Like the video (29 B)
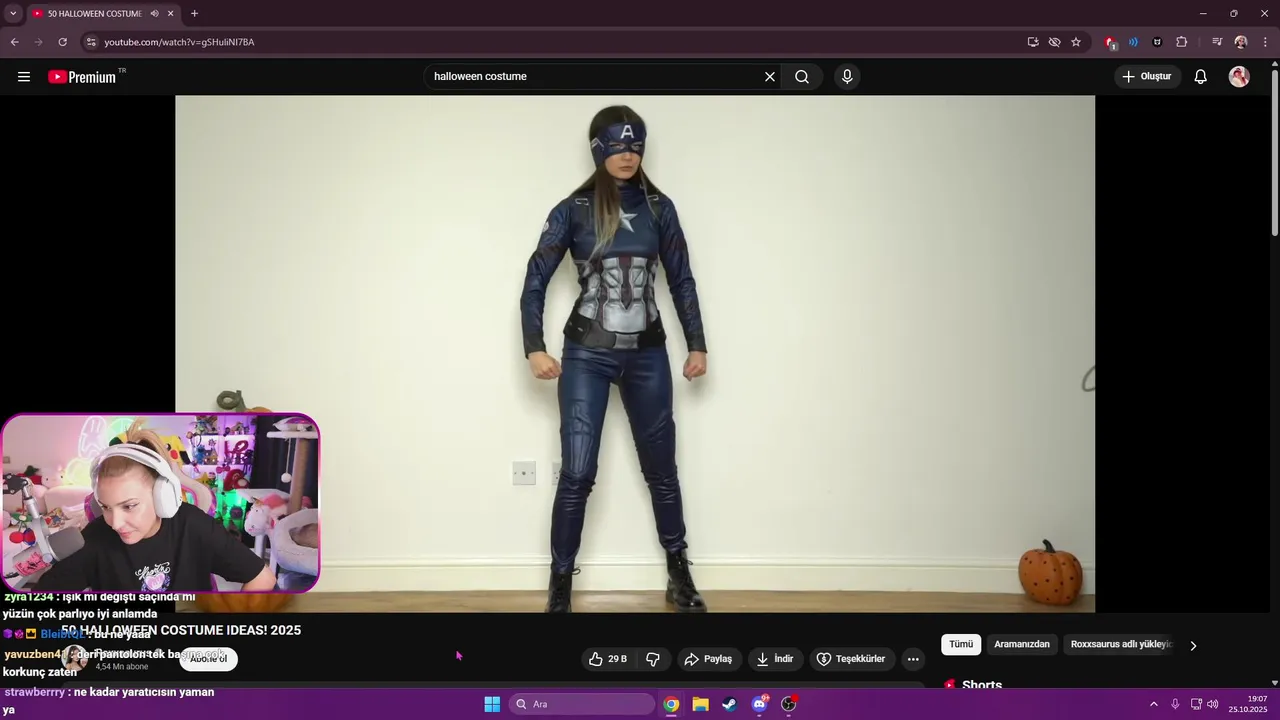Image resolution: width=1280 pixels, height=720 pixels. (x=608, y=659)
